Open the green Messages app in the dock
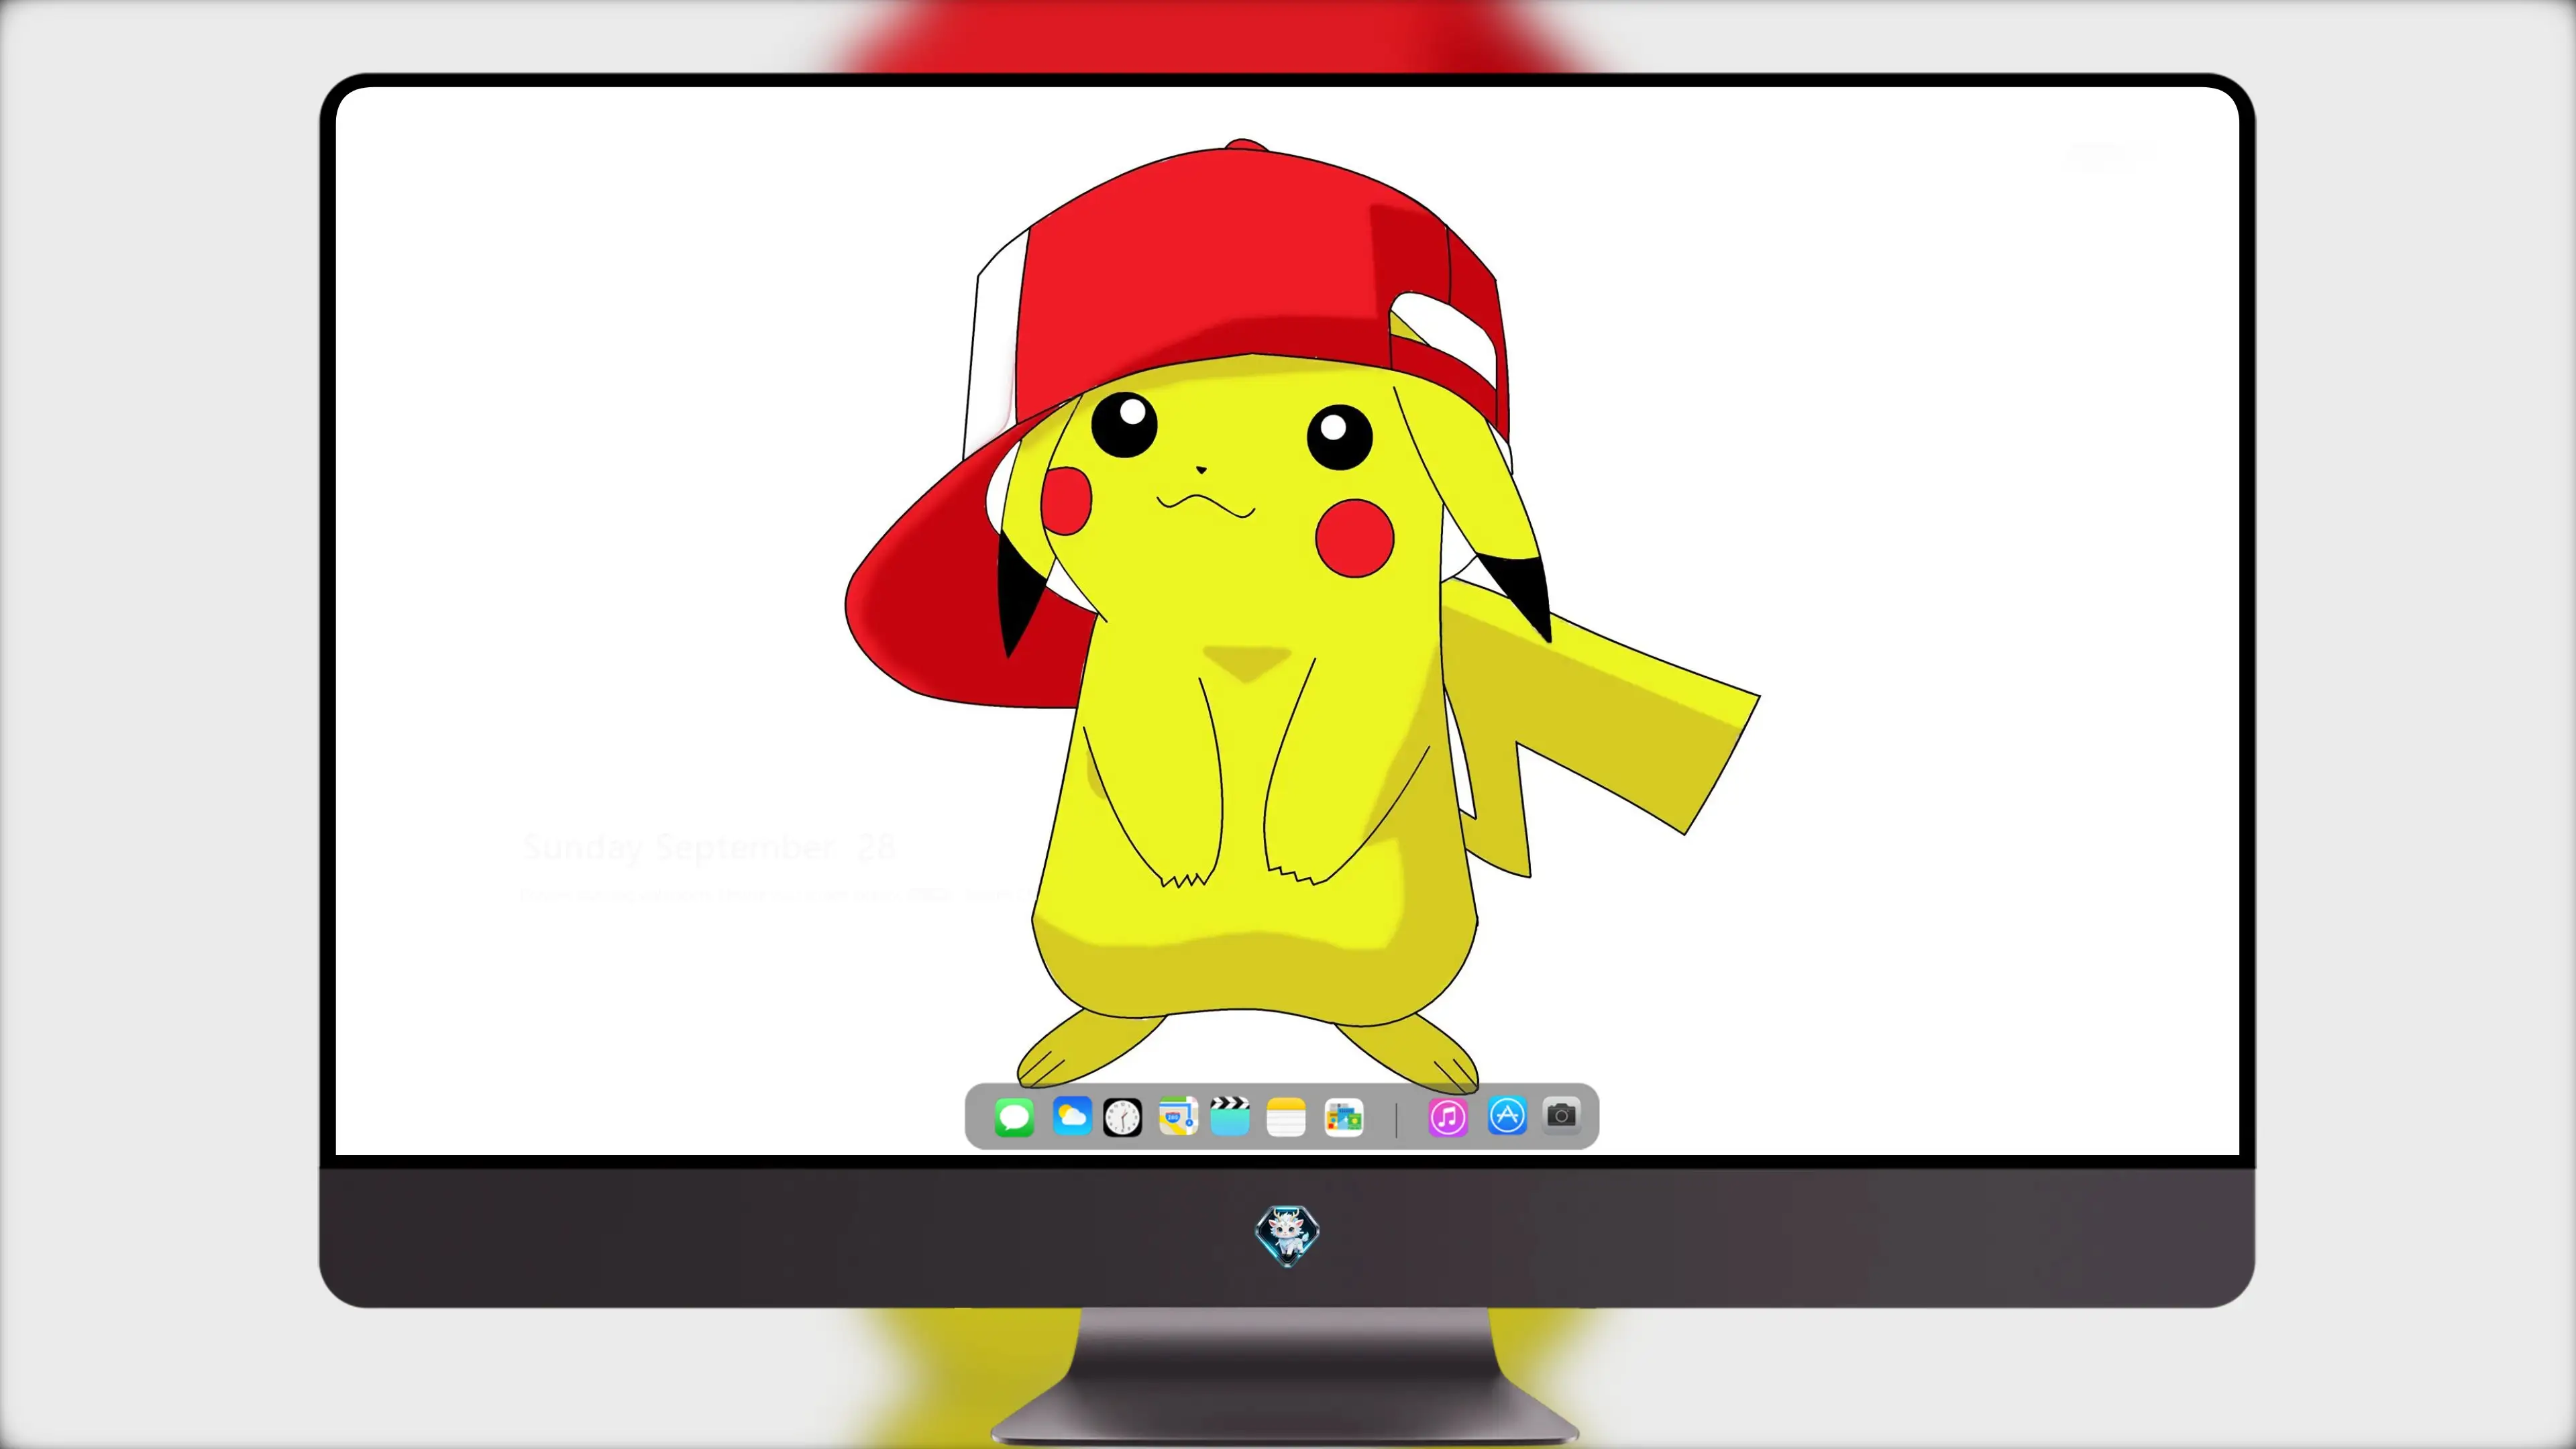Viewport: 2576px width, 1449px height. tap(1014, 1117)
